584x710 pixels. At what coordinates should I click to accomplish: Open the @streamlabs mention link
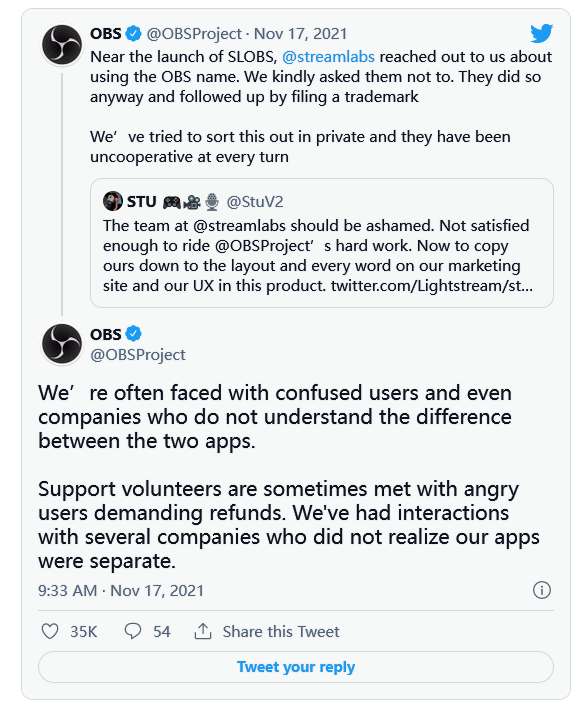tap(328, 57)
